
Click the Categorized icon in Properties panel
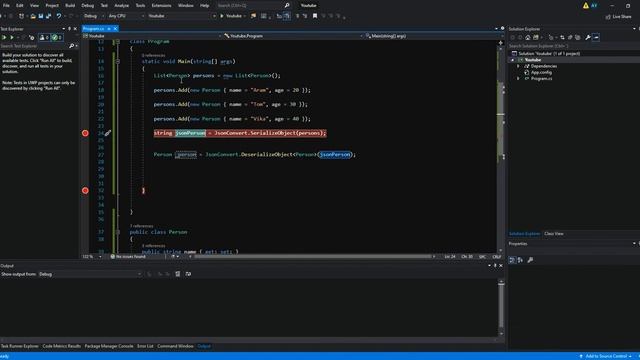pos(512,260)
